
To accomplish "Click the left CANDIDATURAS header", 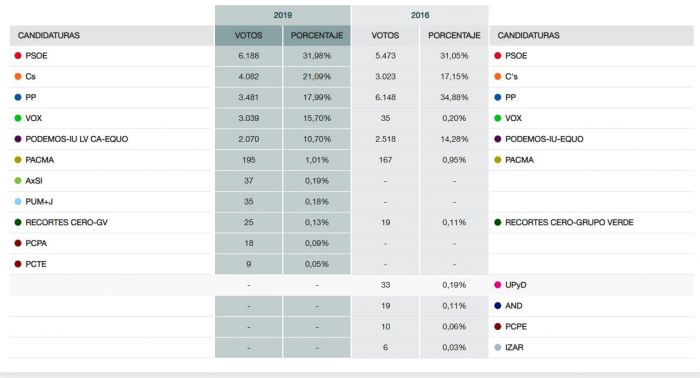I will (49, 35).
